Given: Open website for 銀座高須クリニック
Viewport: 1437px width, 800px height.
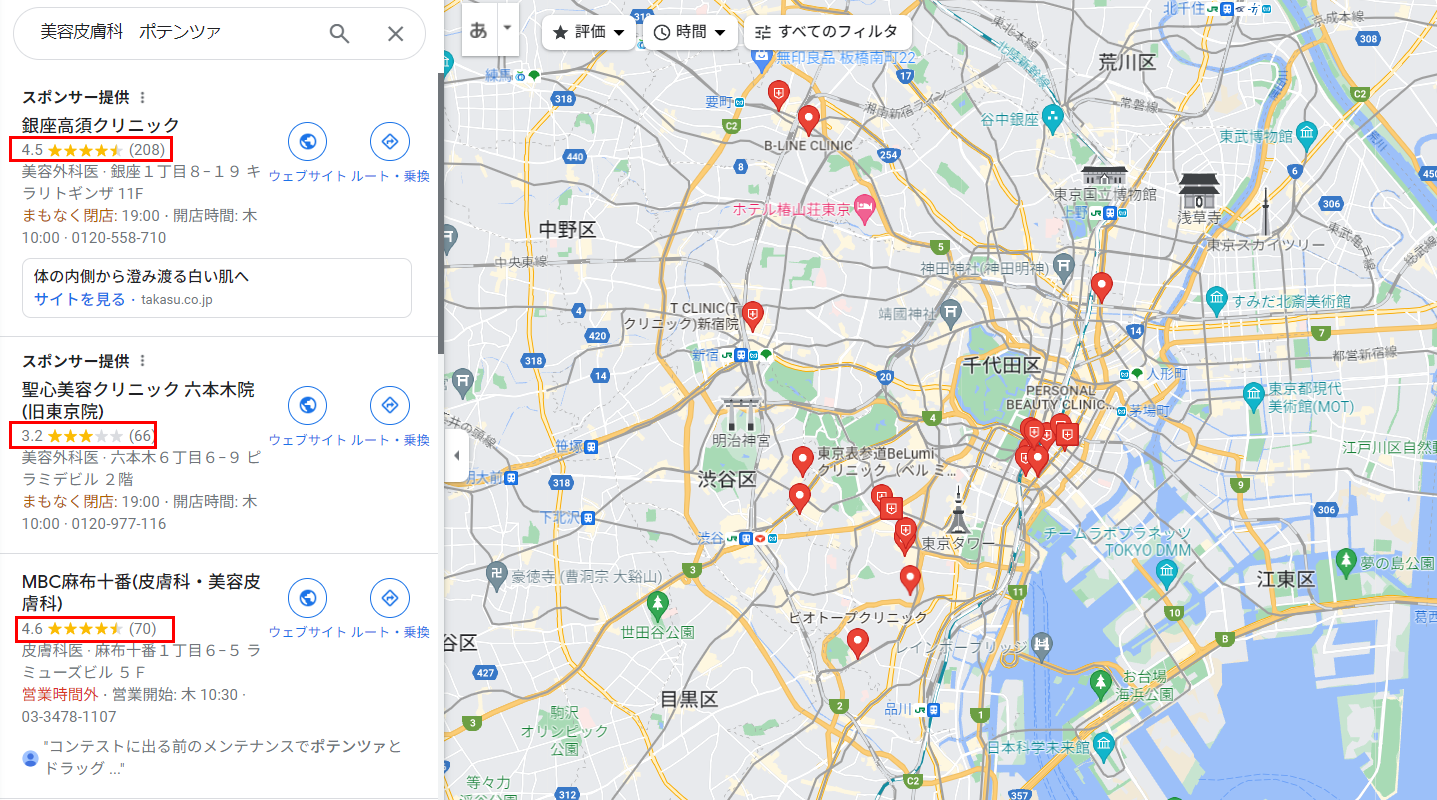Looking at the screenshot, I should pyautogui.click(x=308, y=142).
